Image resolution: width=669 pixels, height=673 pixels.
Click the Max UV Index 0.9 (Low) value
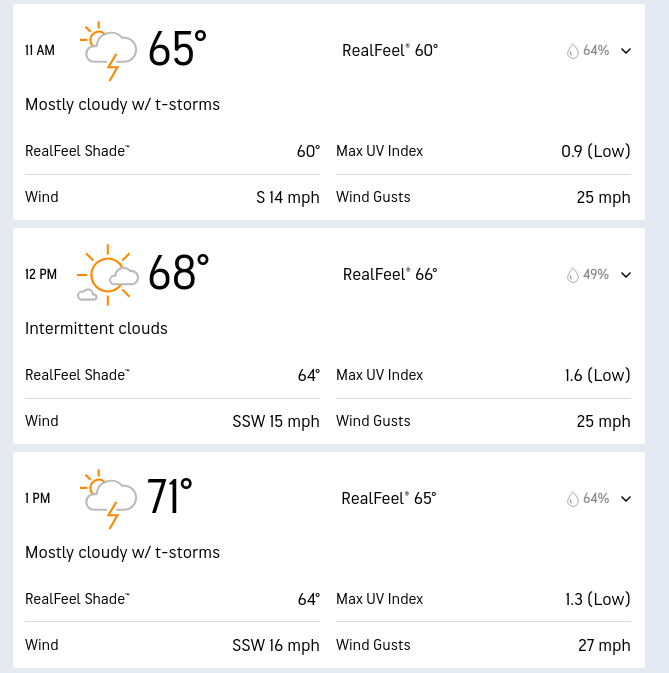(595, 151)
